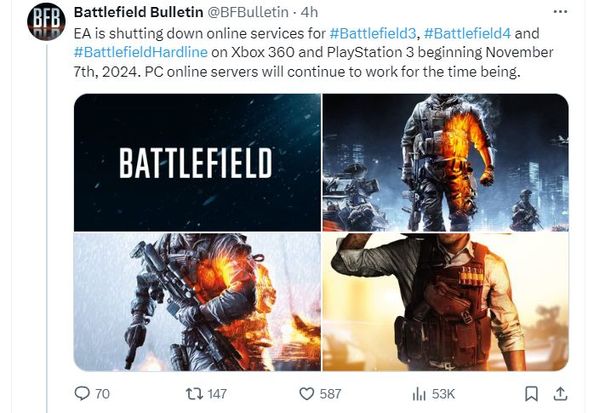Open the #Battlefield4 hashtag
This screenshot has width=600, height=413.
click(467, 33)
